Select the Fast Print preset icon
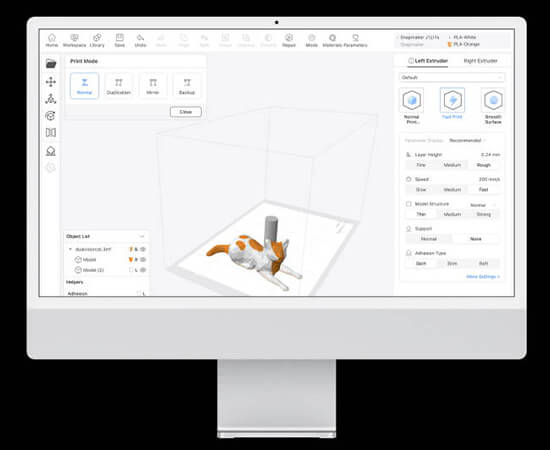Image resolution: width=550 pixels, height=450 pixels. (x=452, y=100)
